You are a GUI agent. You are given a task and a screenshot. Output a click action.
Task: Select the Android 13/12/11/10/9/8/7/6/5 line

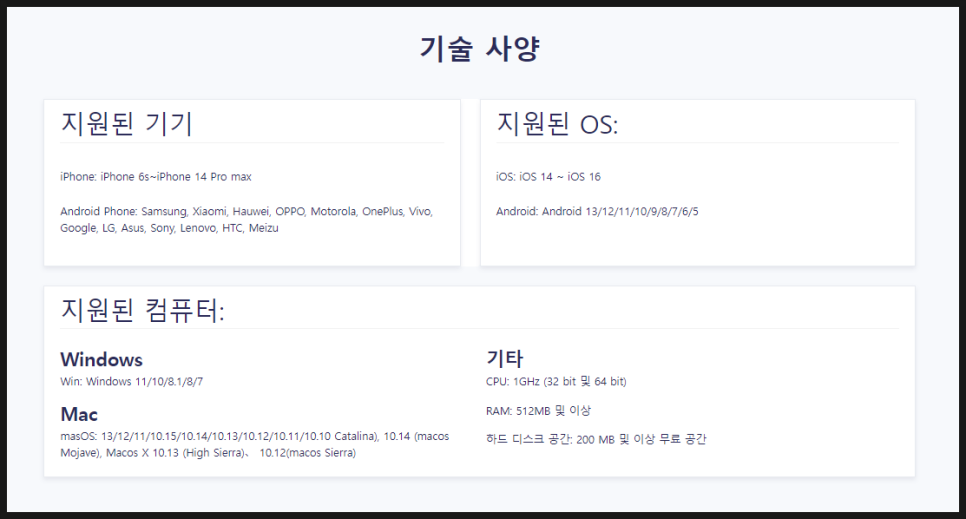click(597, 211)
